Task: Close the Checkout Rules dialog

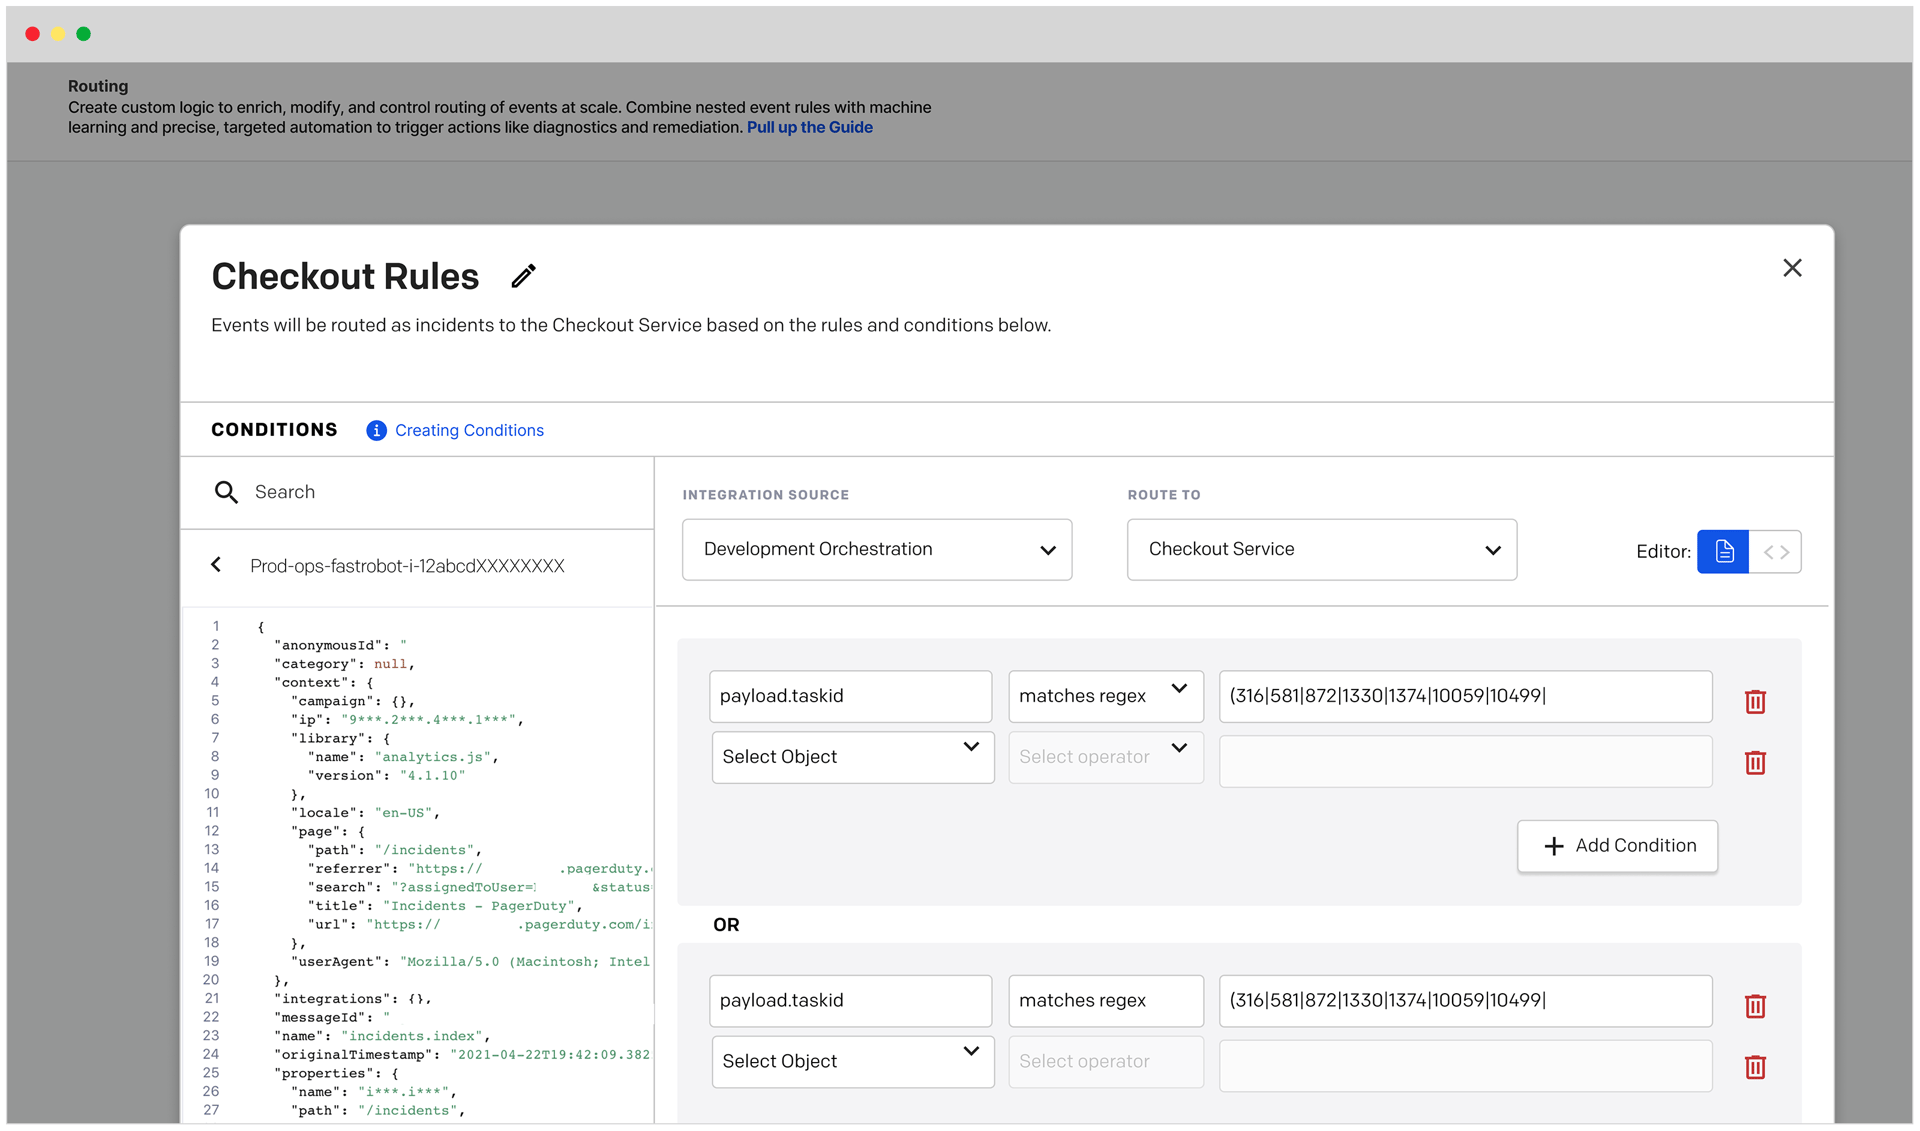Action: [x=1792, y=268]
